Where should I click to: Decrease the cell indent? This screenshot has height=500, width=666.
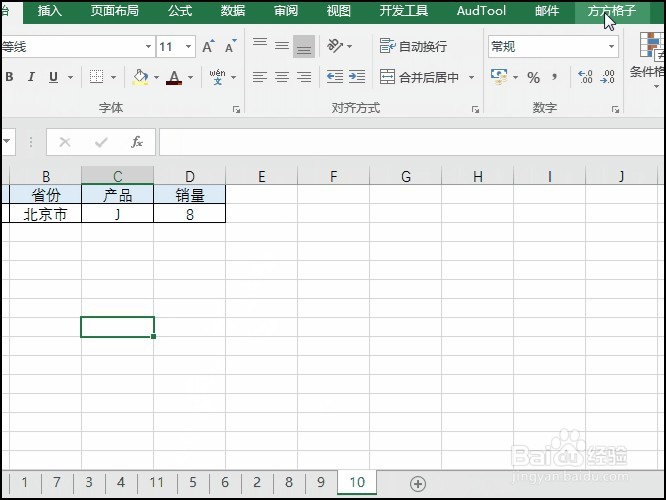335,77
